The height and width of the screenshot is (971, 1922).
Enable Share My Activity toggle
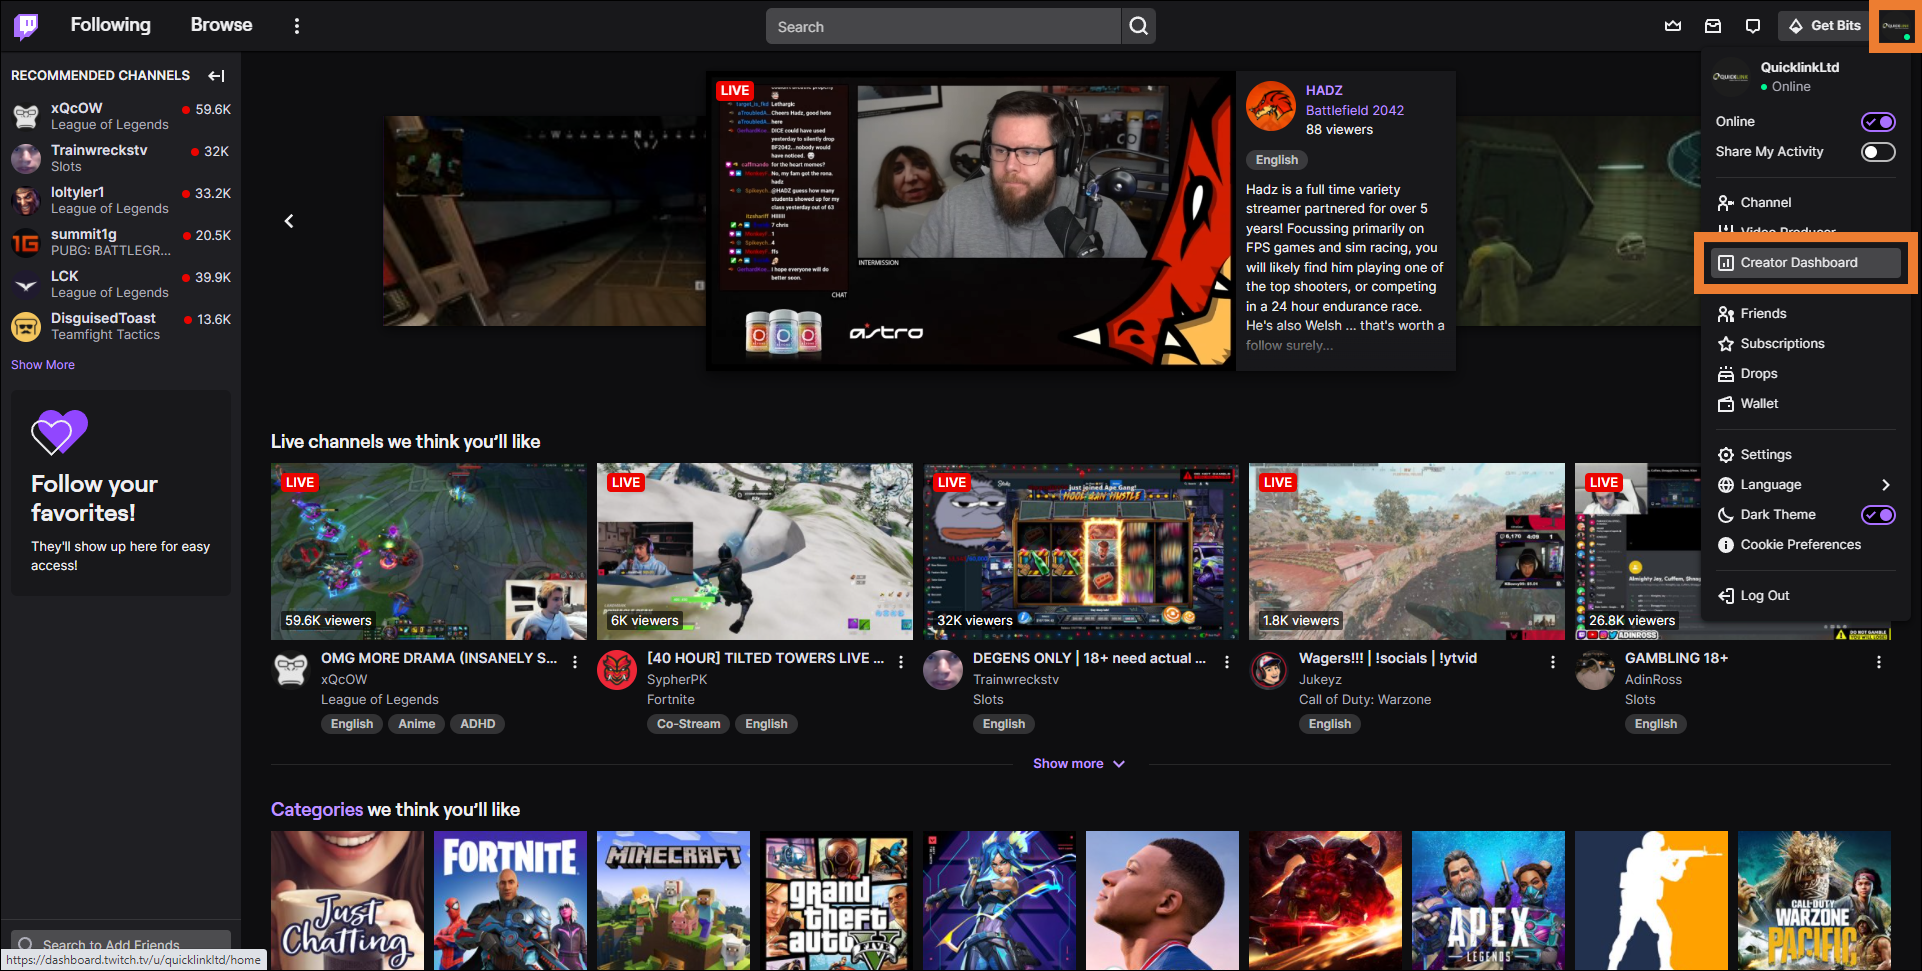tap(1877, 152)
